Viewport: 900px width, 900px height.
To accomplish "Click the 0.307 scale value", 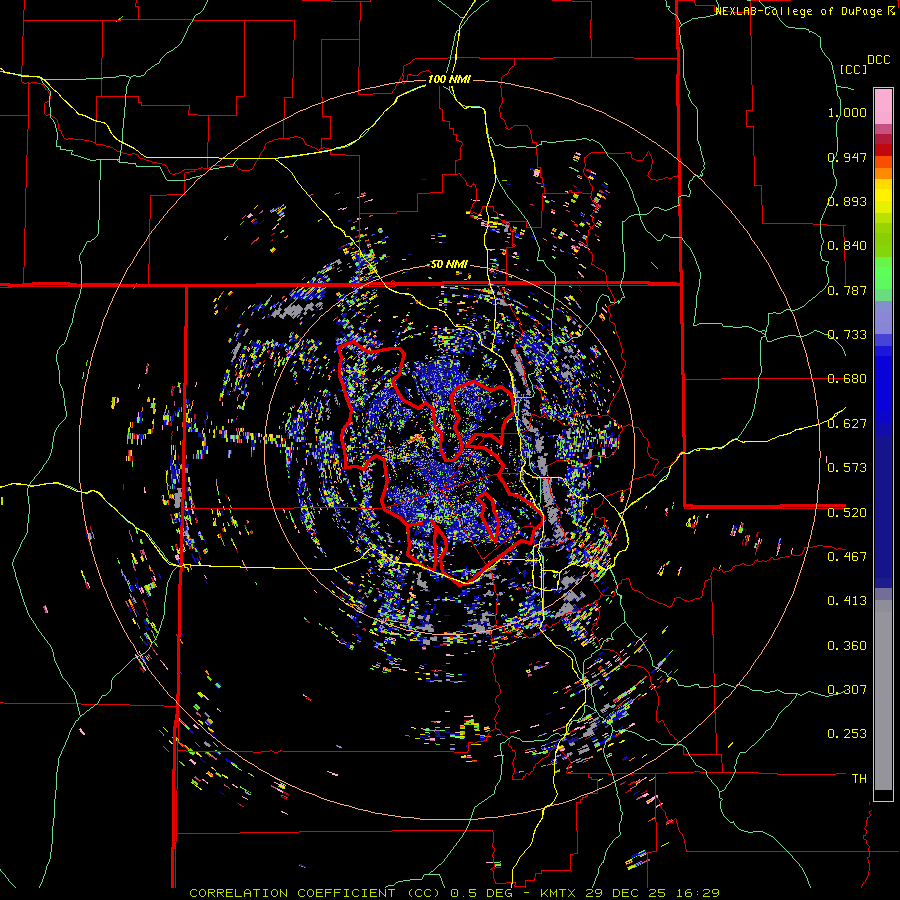I will click(847, 689).
